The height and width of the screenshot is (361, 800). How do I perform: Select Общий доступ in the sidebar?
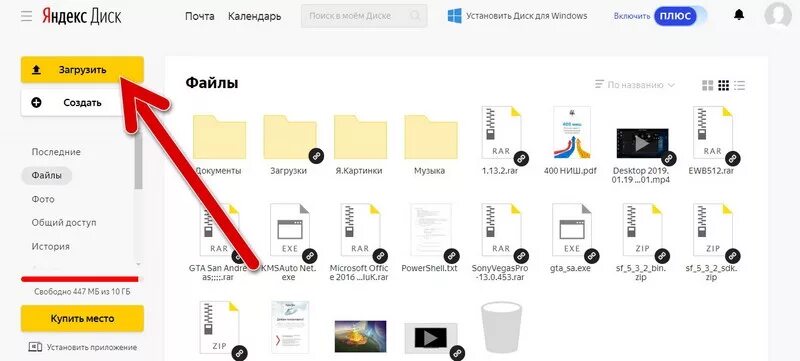(x=64, y=223)
